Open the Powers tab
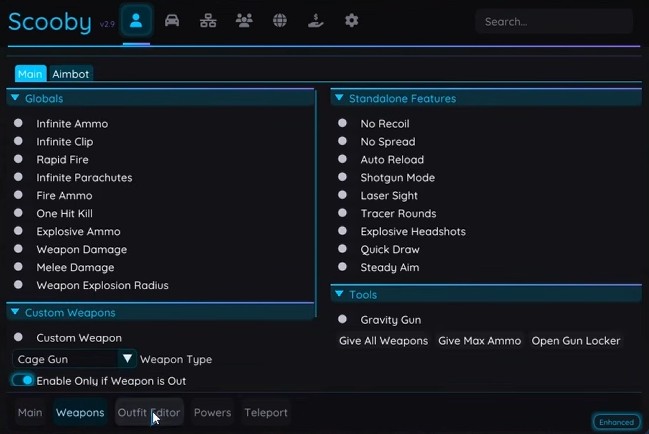 click(212, 412)
